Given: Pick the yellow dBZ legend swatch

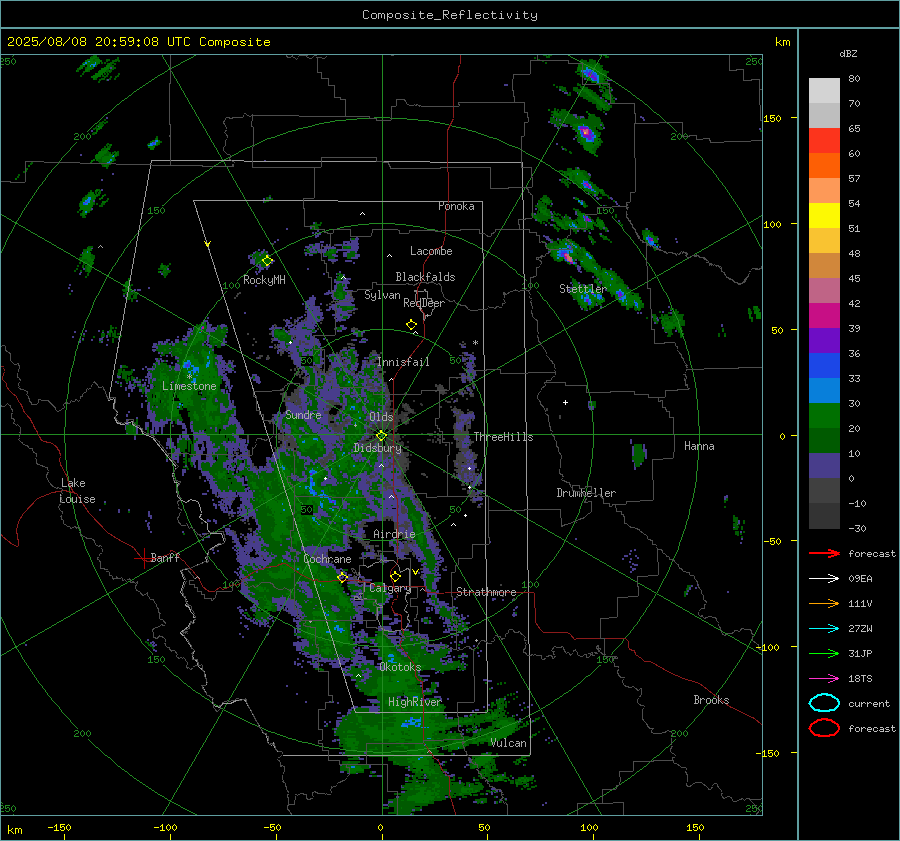Looking at the screenshot, I should 824,215.
